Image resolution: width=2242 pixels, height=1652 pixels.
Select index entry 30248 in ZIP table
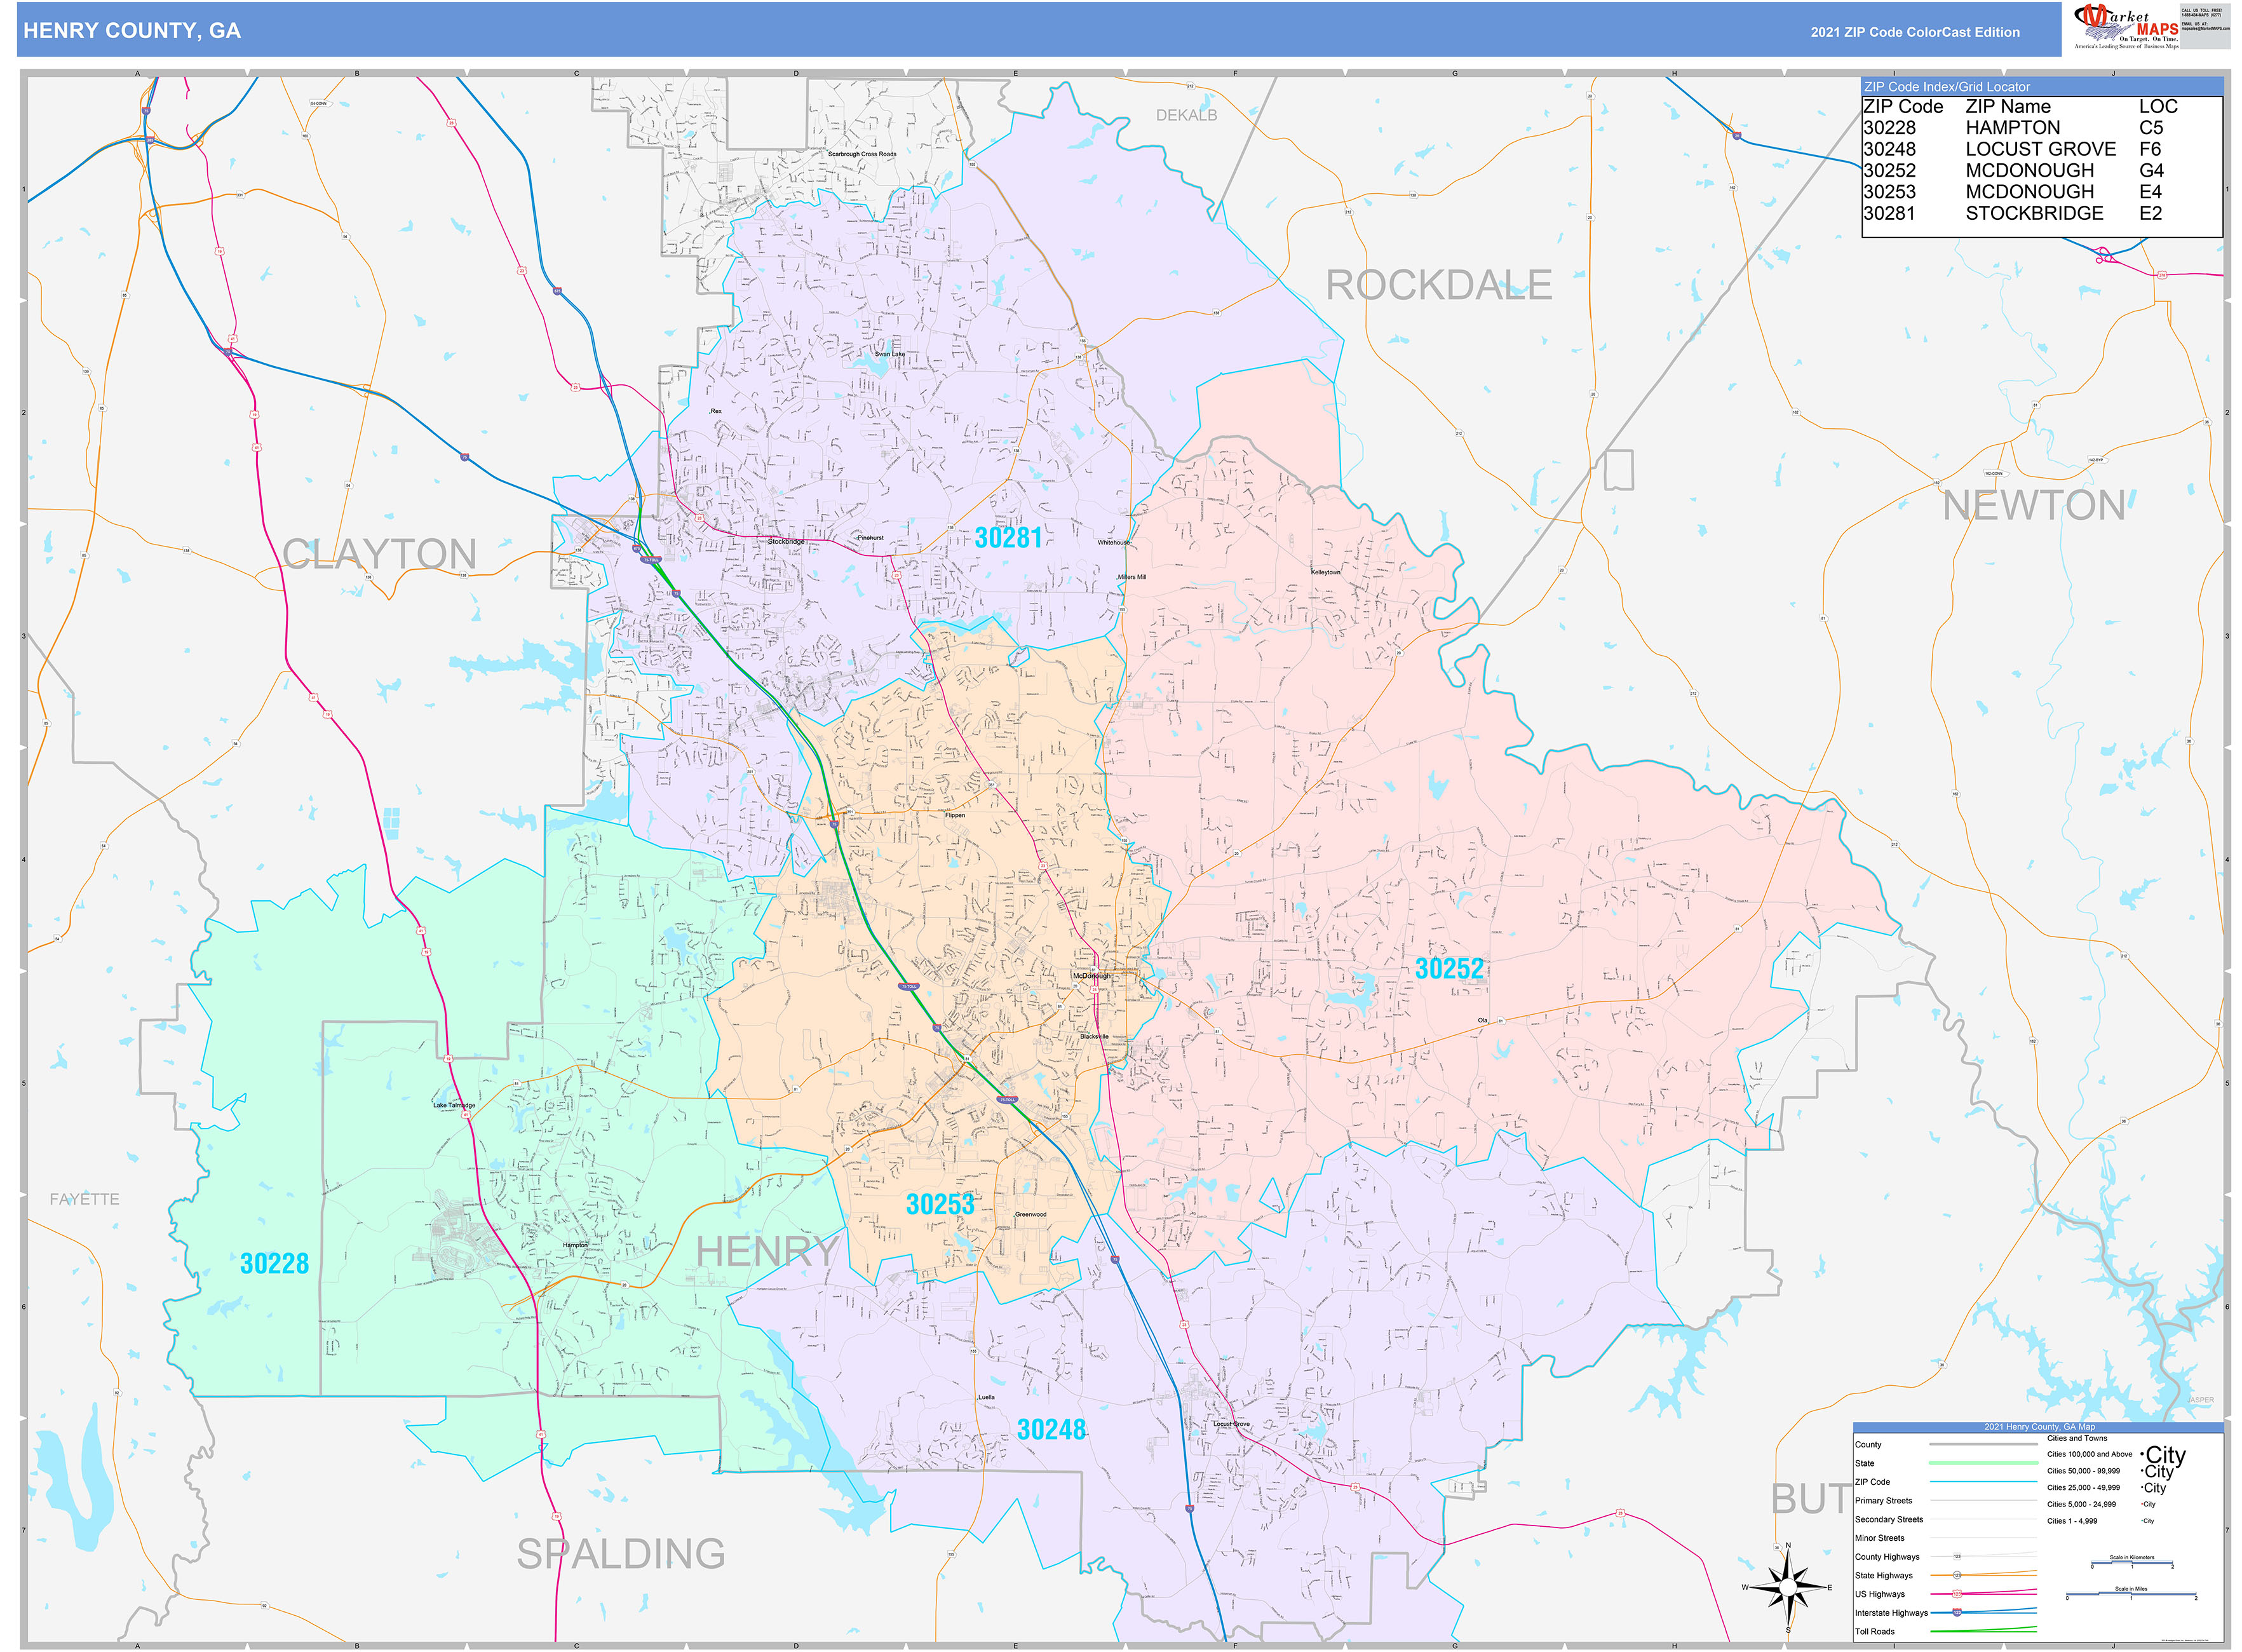tap(1889, 149)
